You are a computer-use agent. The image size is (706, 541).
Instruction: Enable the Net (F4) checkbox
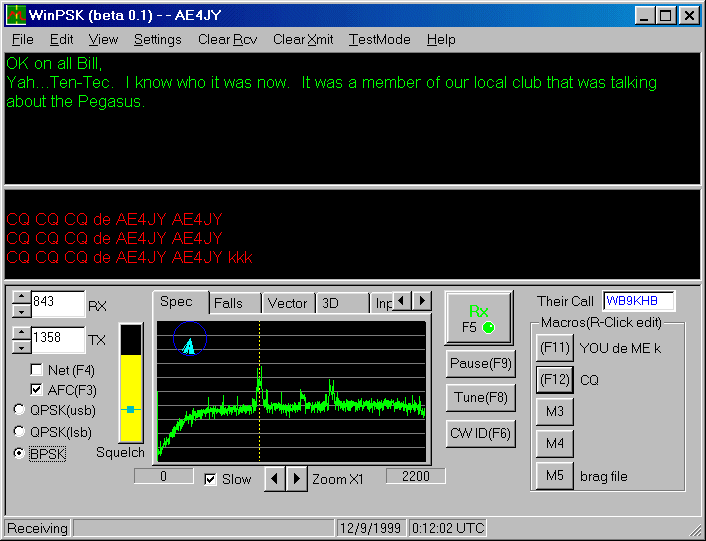tap(36, 370)
